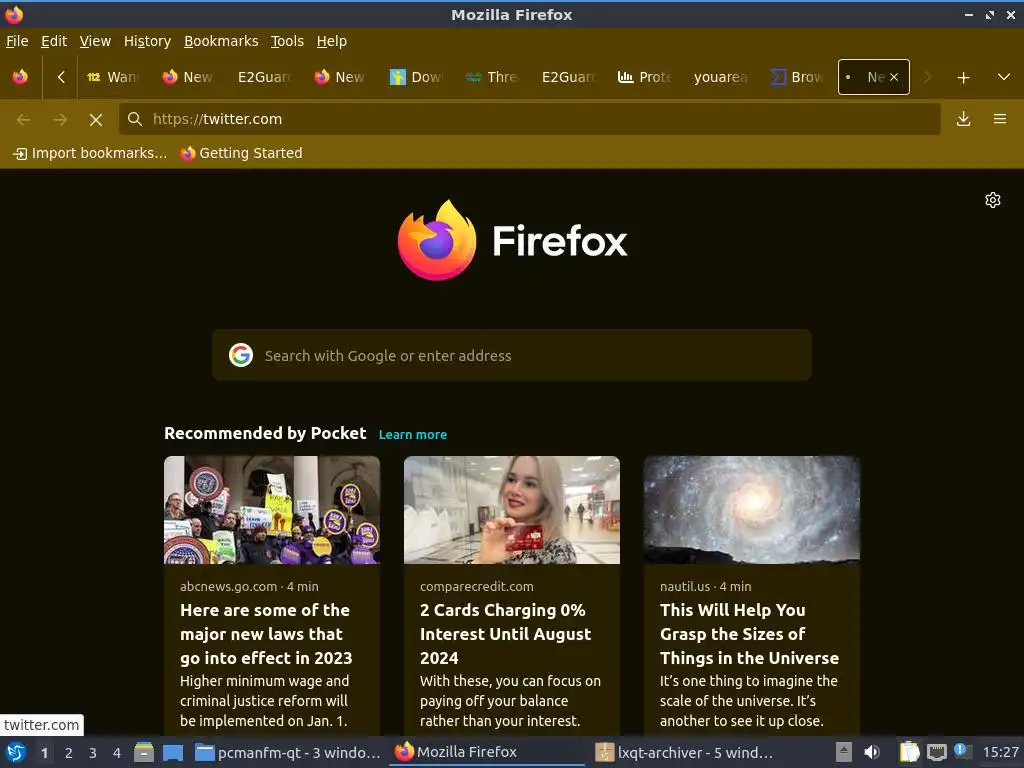Viewport: 1024px width, 768px height.
Task: Switch to desktop 2 in pager
Action: pos(69,753)
